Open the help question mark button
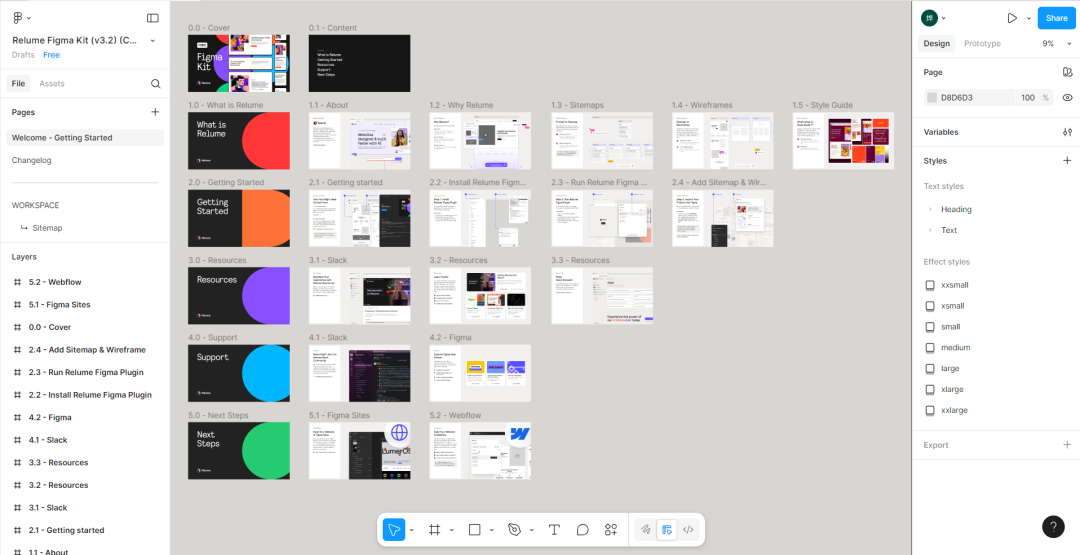The width and height of the screenshot is (1080, 555). (1053, 527)
